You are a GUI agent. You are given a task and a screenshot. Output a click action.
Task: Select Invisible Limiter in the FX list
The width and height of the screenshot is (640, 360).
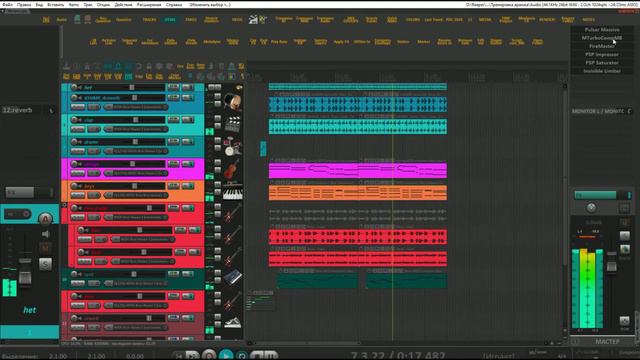coord(602,71)
